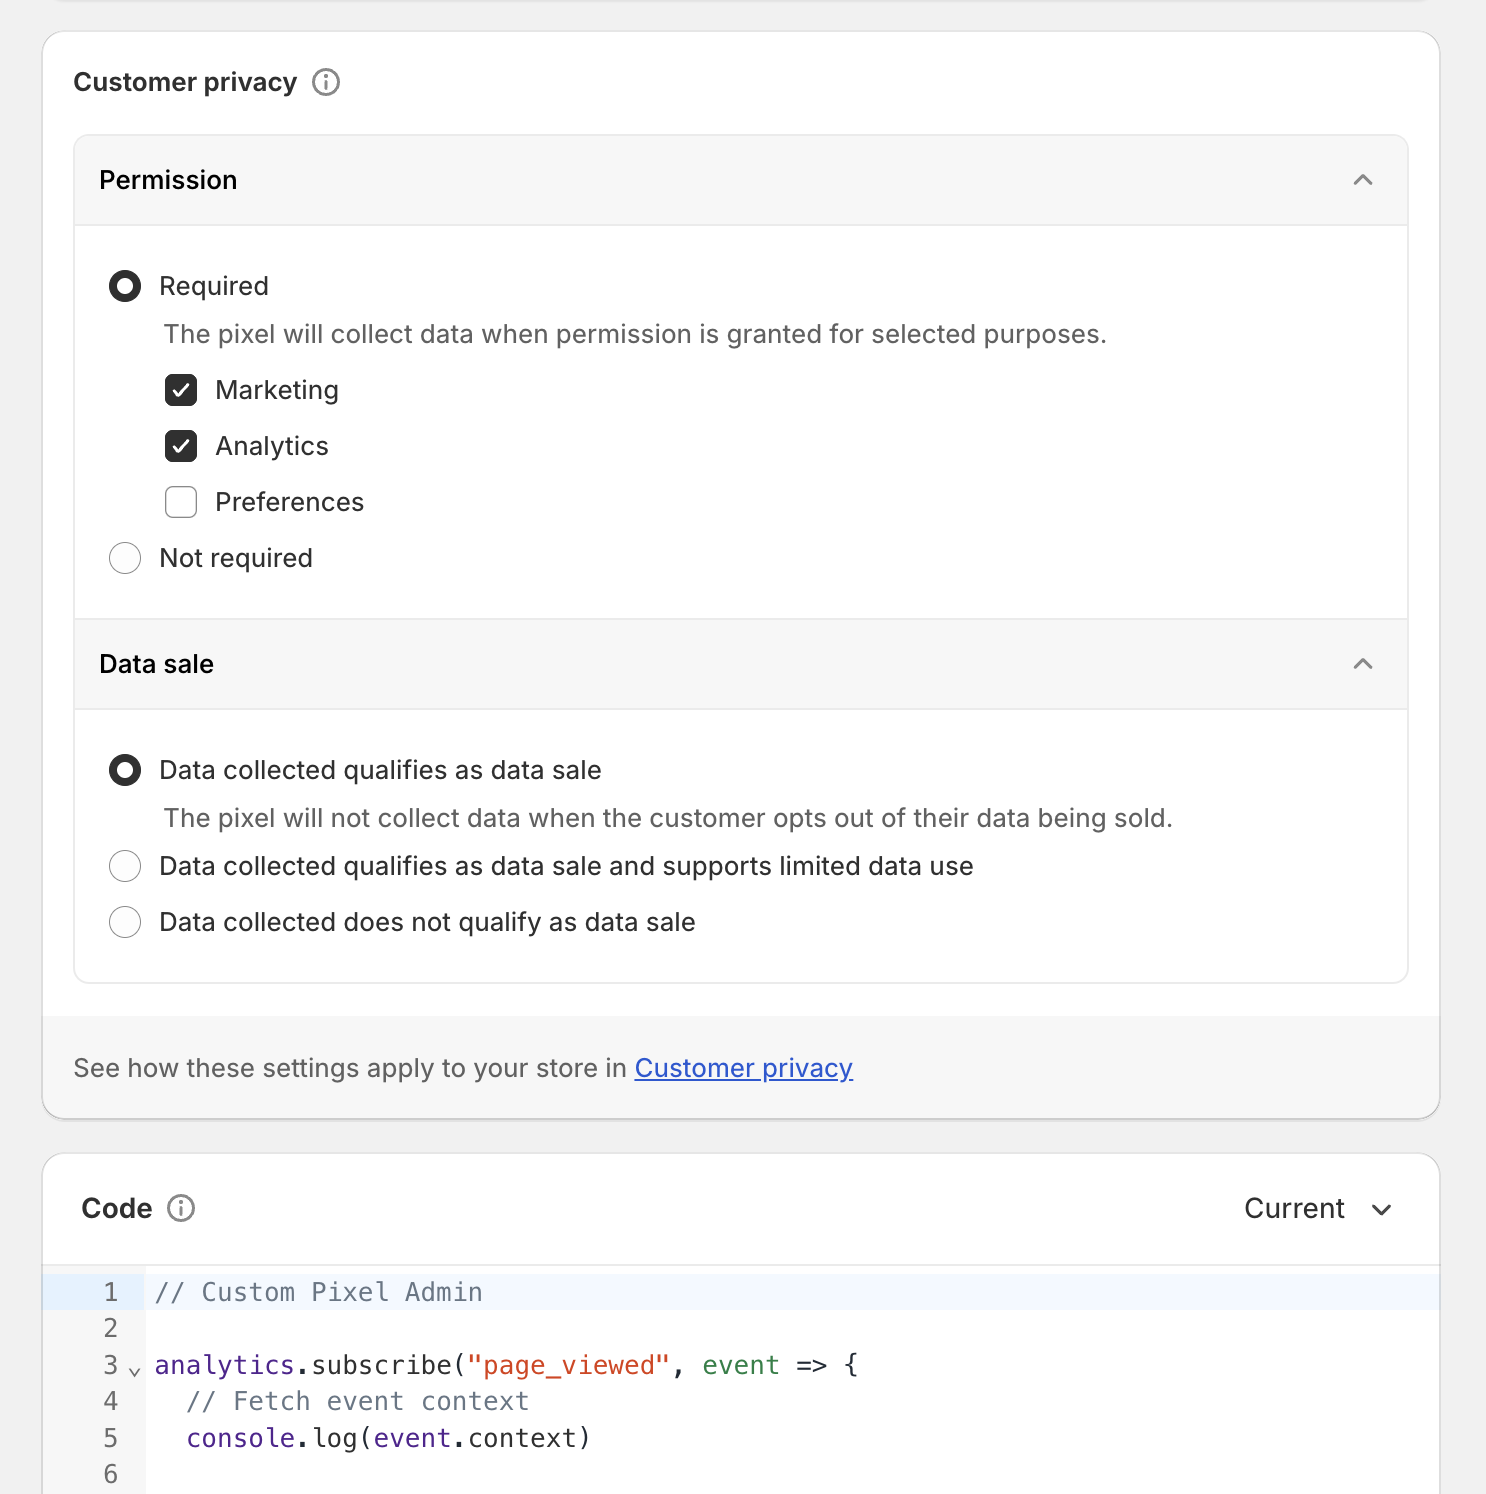Uncheck the Analytics checkbox
The width and height of the screenshot is (1486, 1494).
[181, 446]
